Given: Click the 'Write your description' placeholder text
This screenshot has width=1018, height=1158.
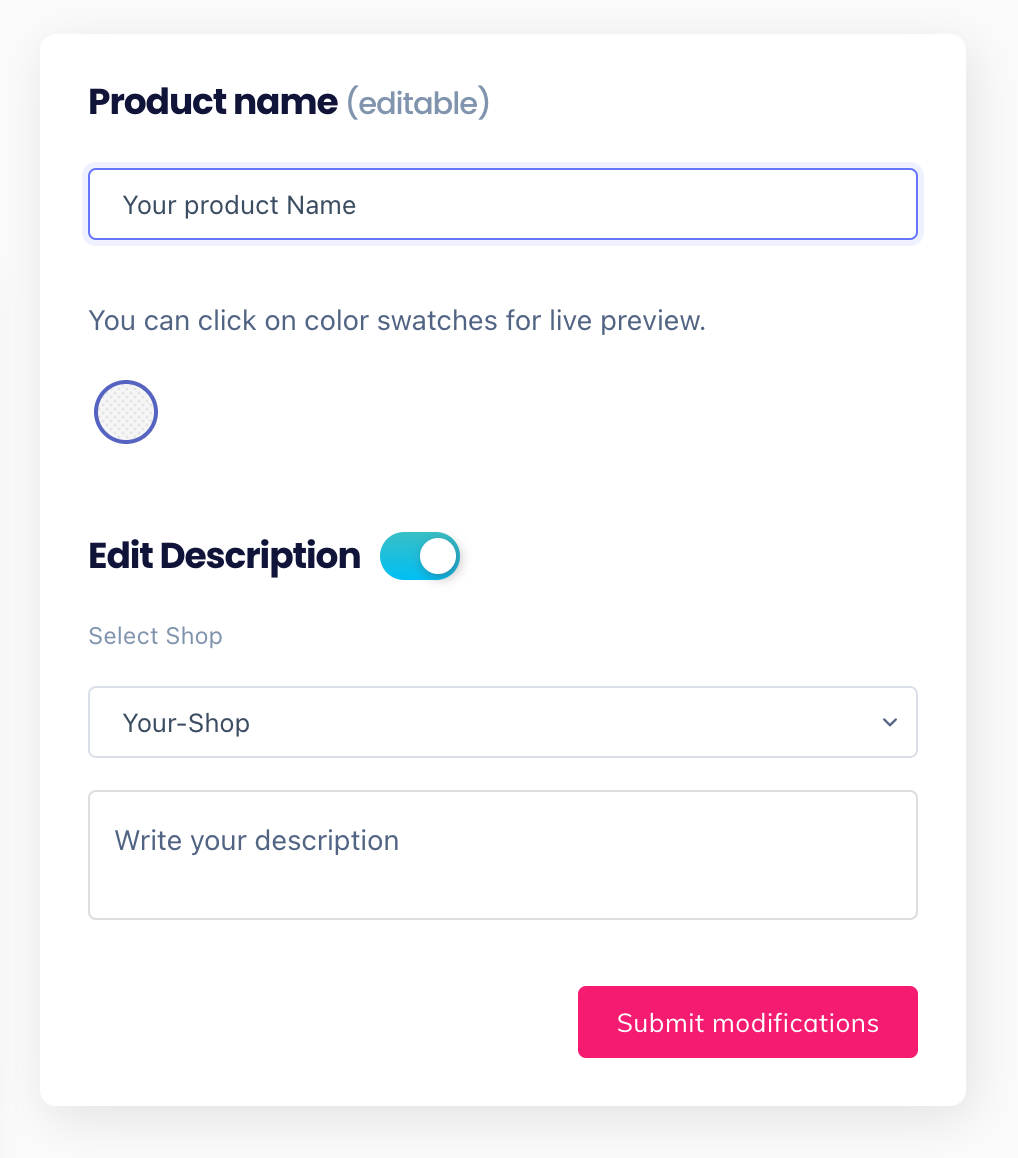Looking at the screenshot, I should point(257,840).
